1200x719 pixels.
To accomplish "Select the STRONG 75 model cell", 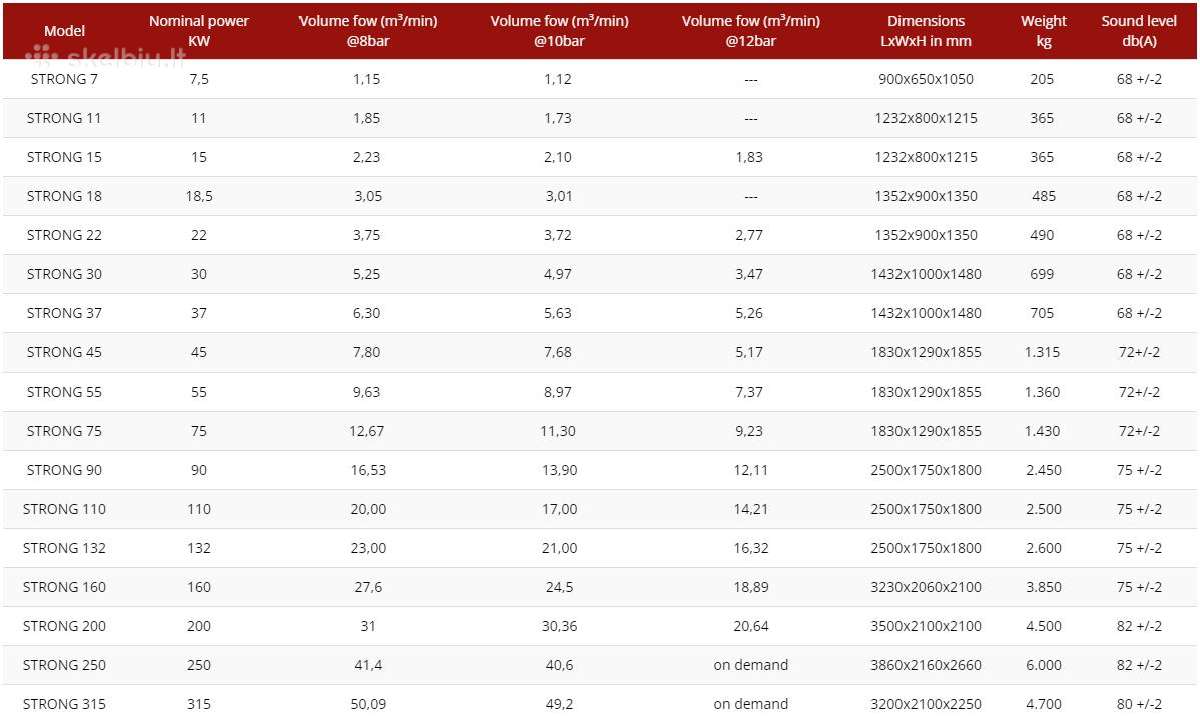I will 64,431.
